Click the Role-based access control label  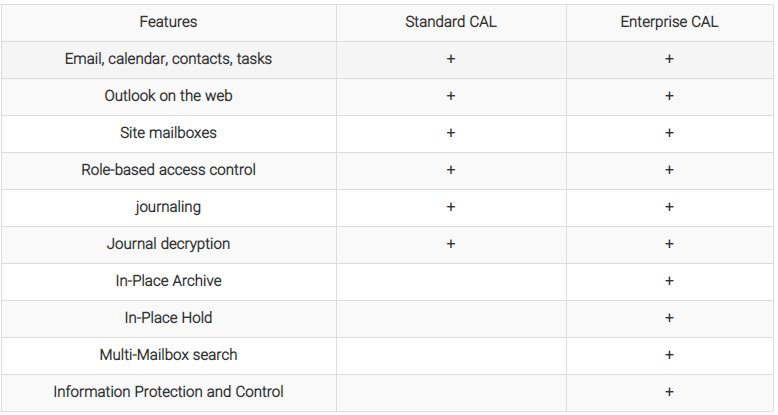tap(168, 170)
